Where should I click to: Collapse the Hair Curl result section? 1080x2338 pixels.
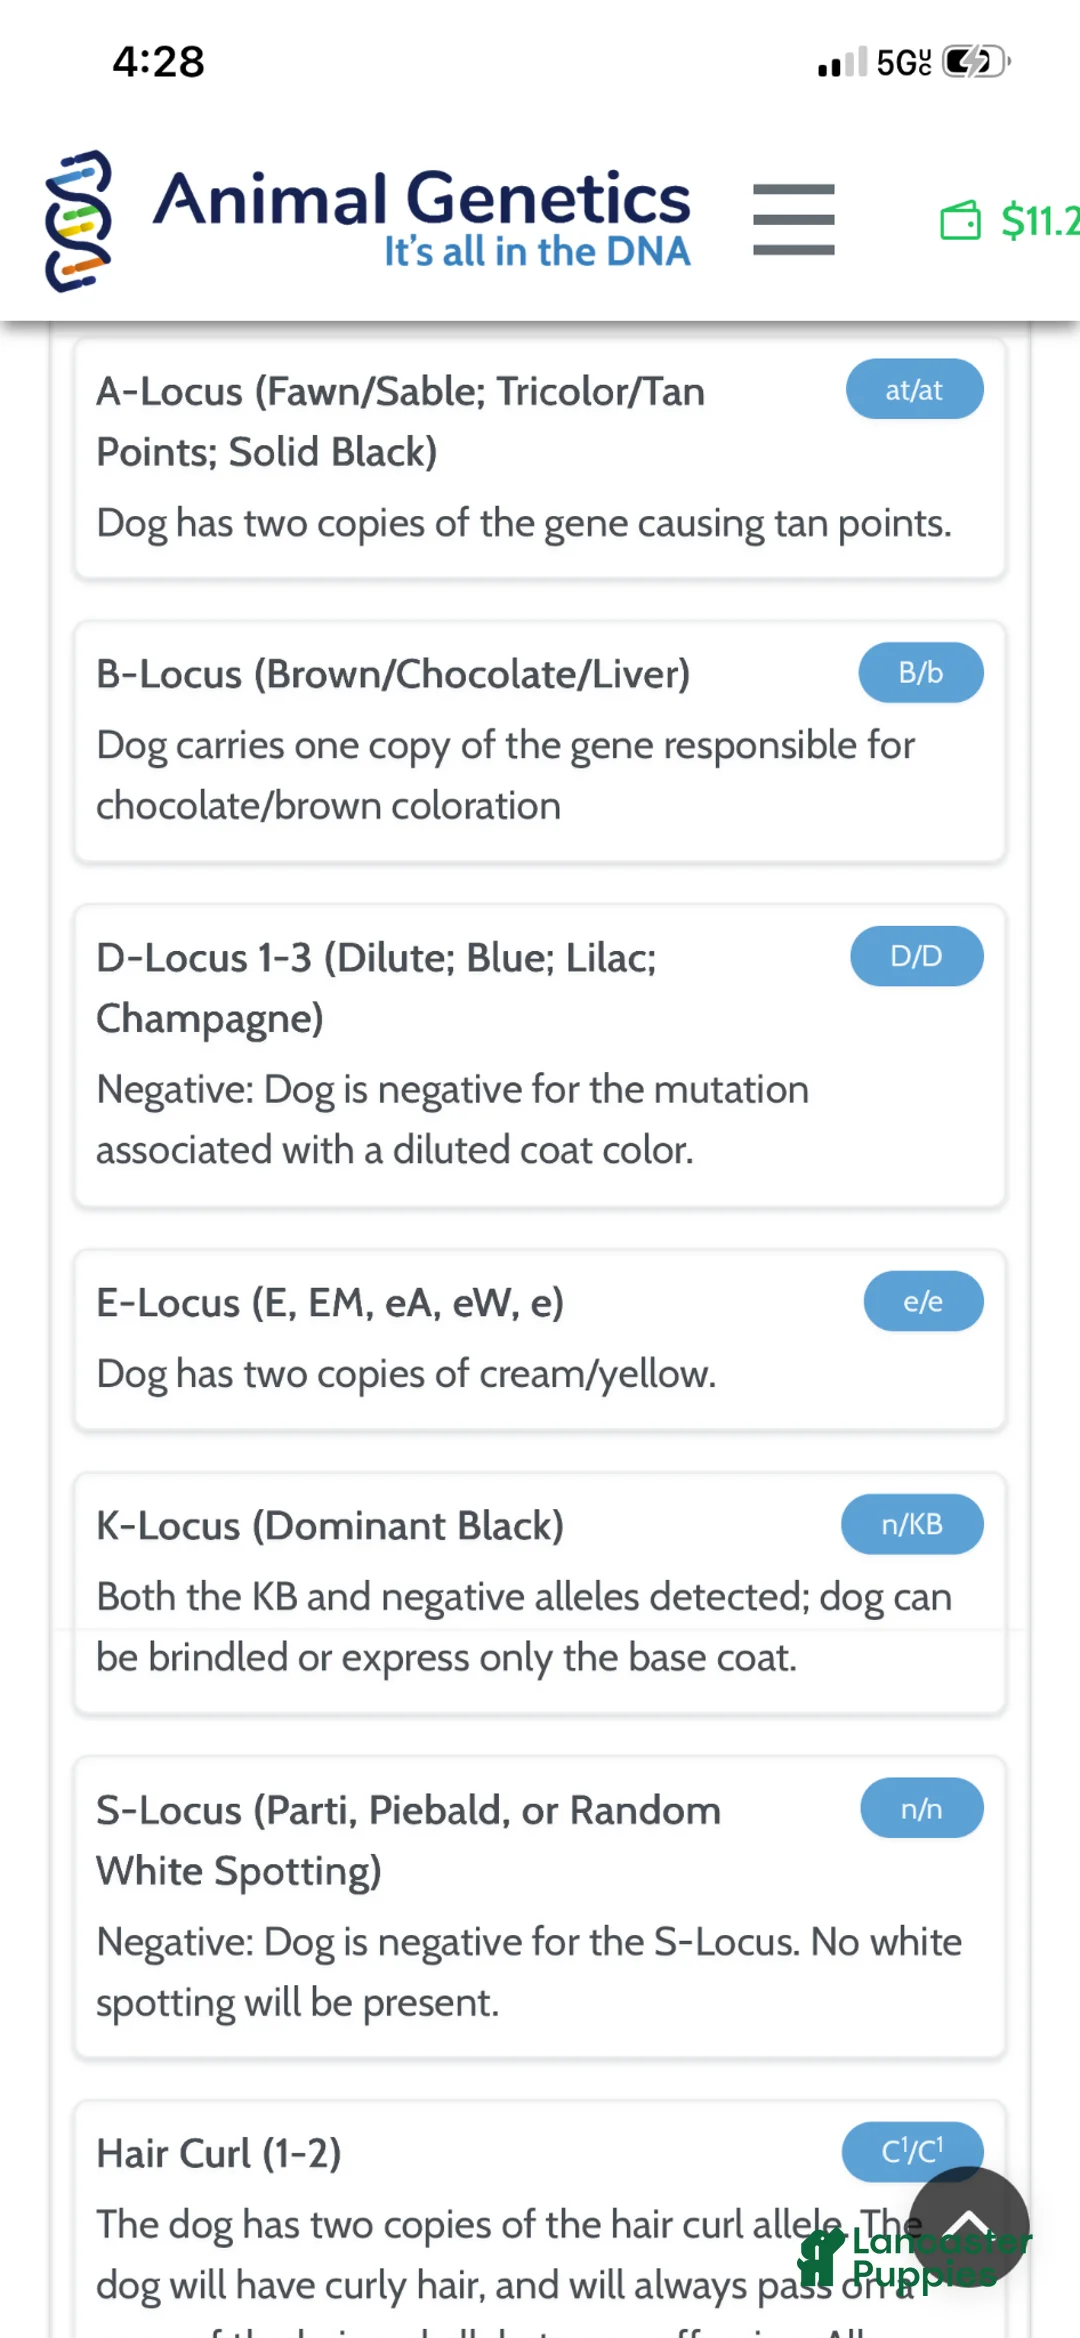pyautogui.click(x=400, y=2152)
